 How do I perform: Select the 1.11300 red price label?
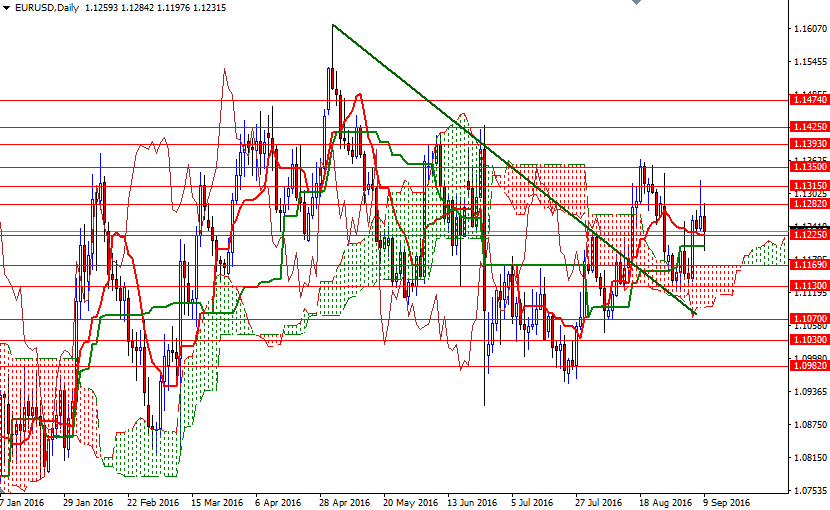[x=808, y=286]
